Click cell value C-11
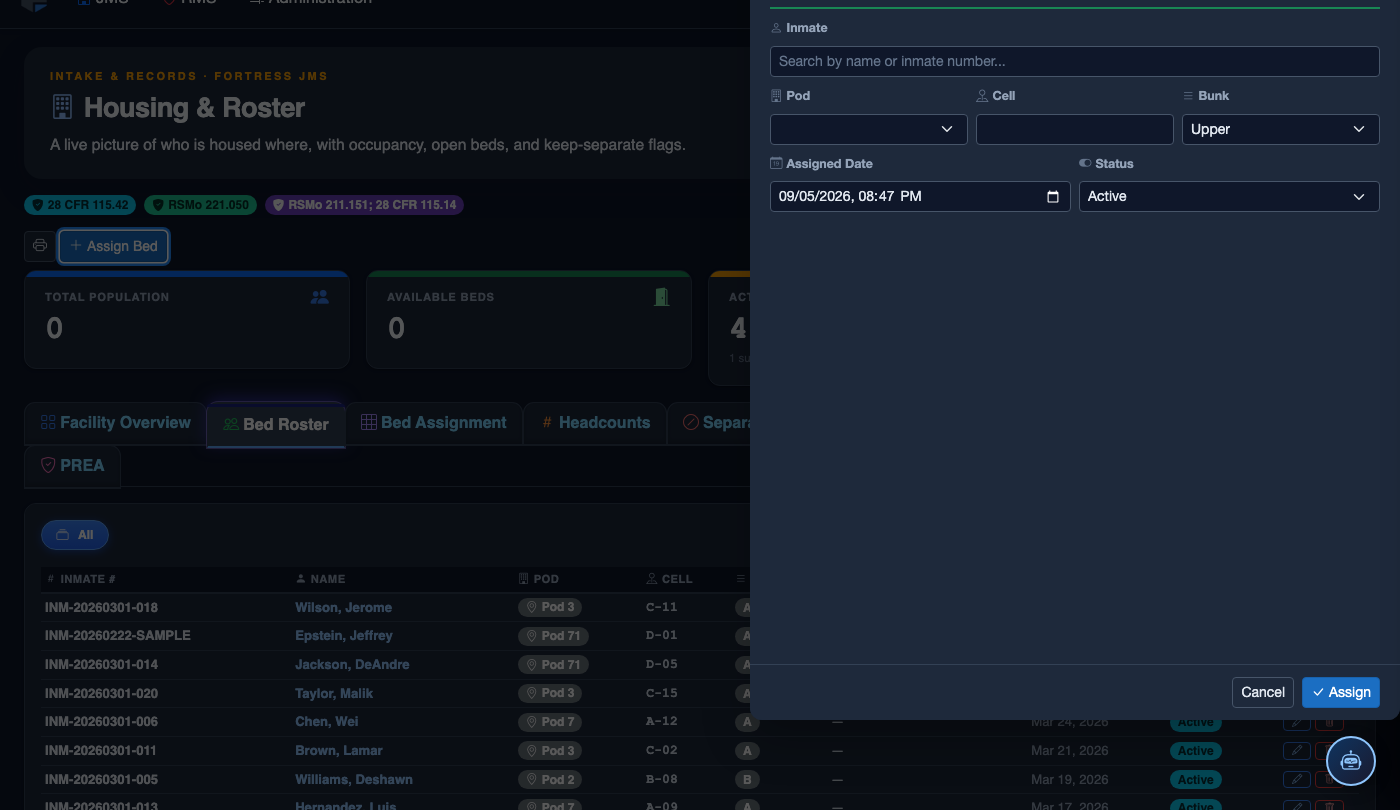 (x=662, y=608)
